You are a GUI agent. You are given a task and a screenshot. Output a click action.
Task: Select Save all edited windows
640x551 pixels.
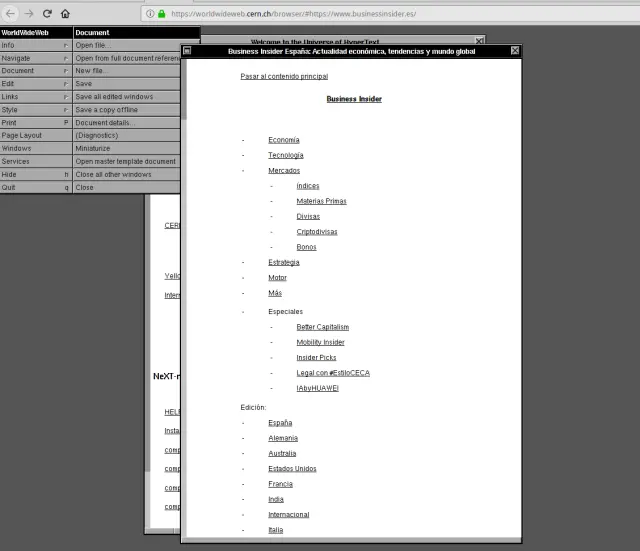(127, 97)
